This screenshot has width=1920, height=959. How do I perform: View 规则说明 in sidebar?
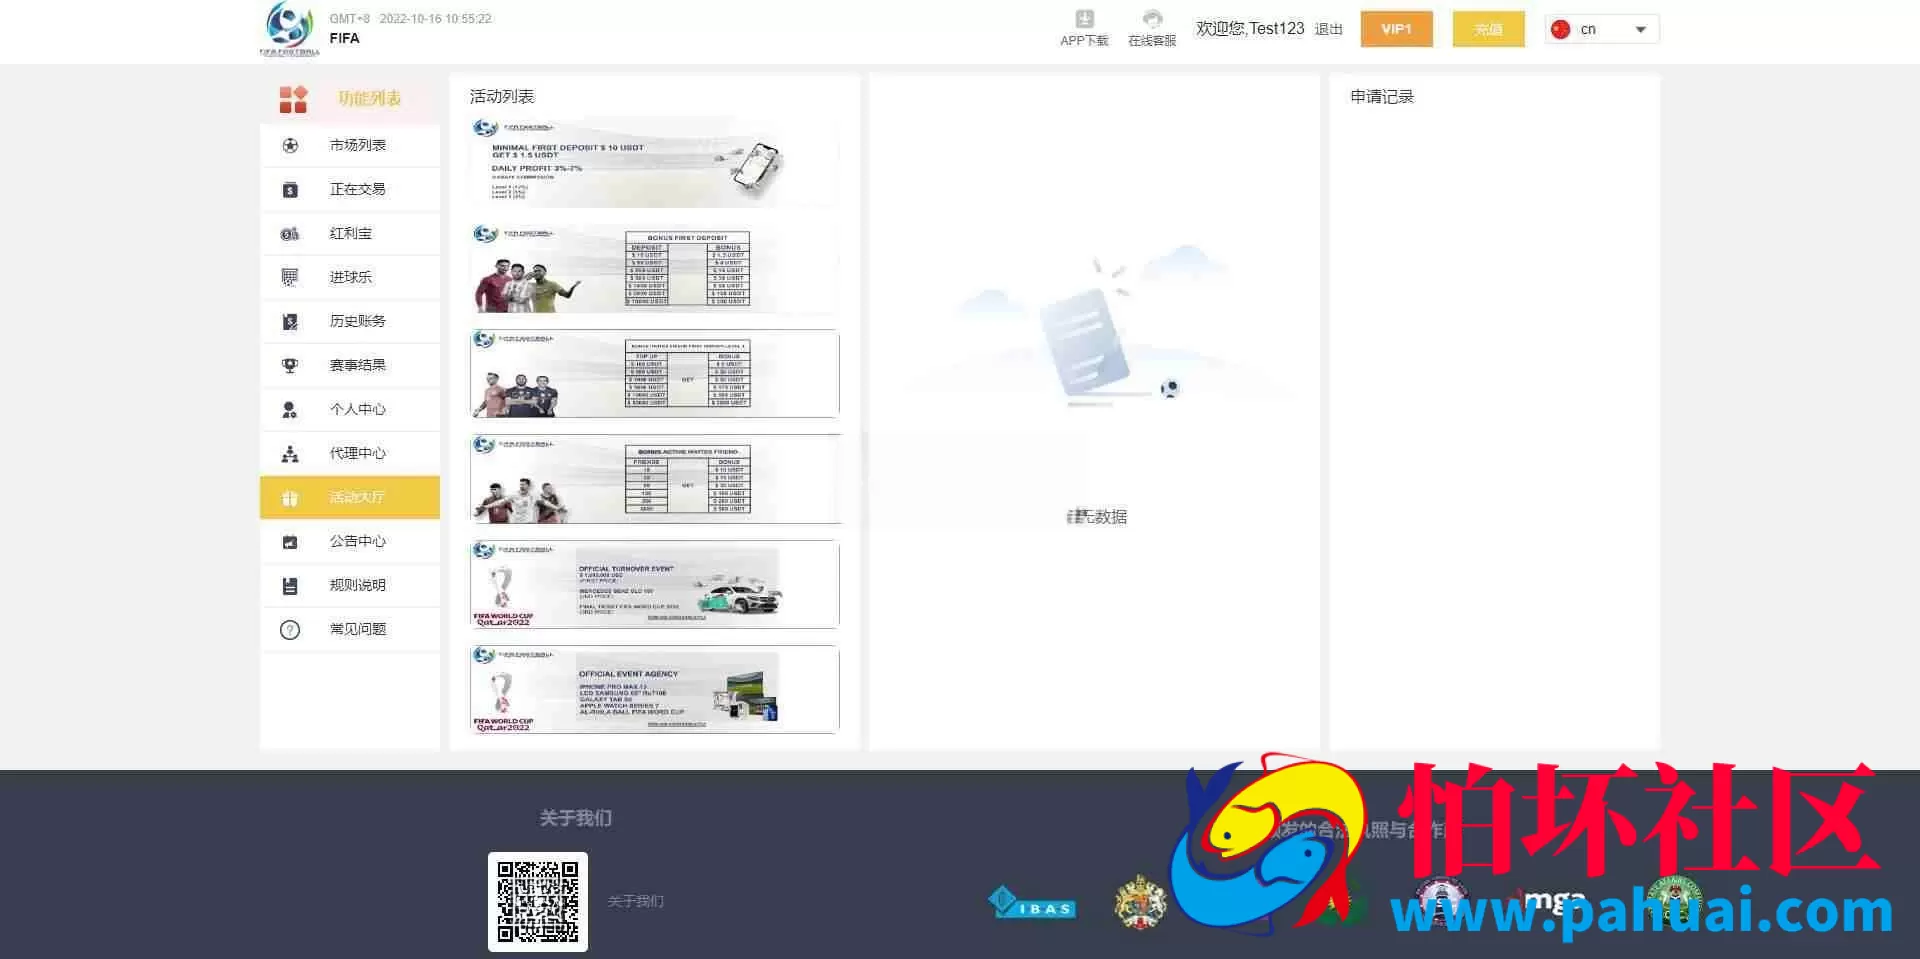(x=350, y=586)
